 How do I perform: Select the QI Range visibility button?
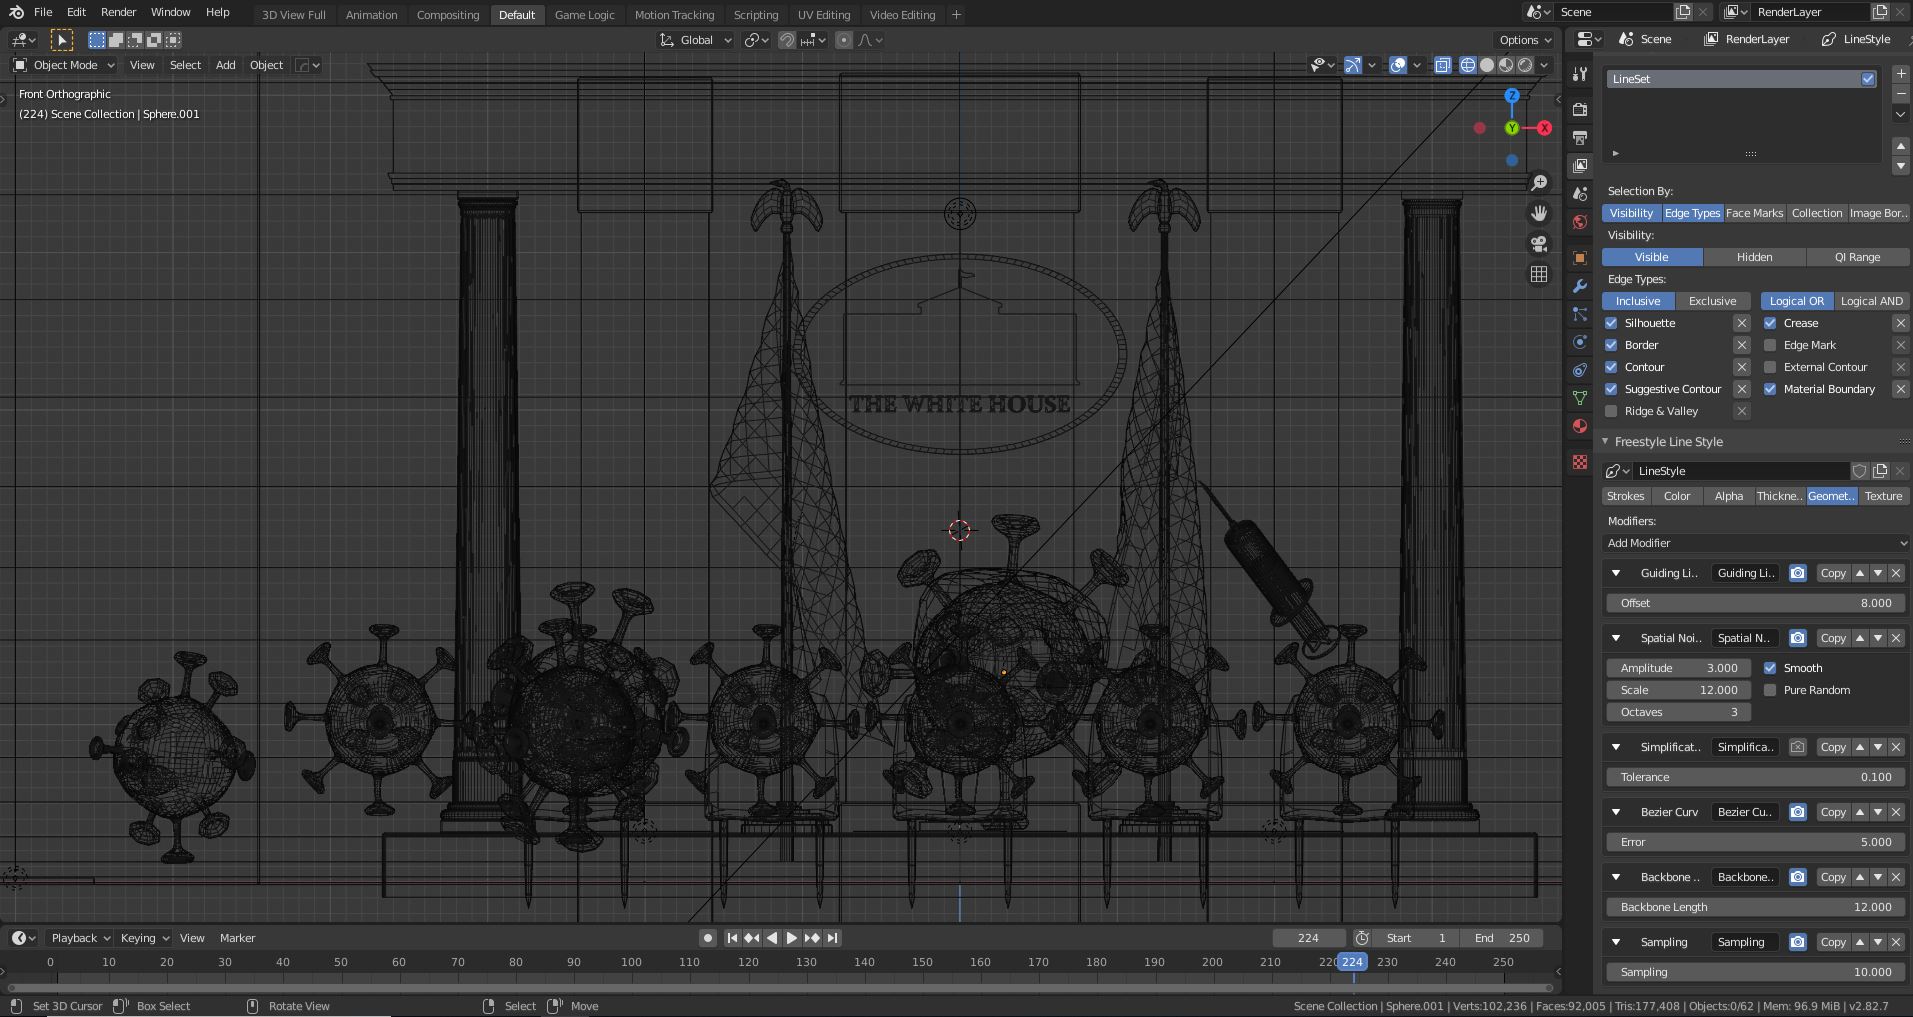pos(1857,257)
